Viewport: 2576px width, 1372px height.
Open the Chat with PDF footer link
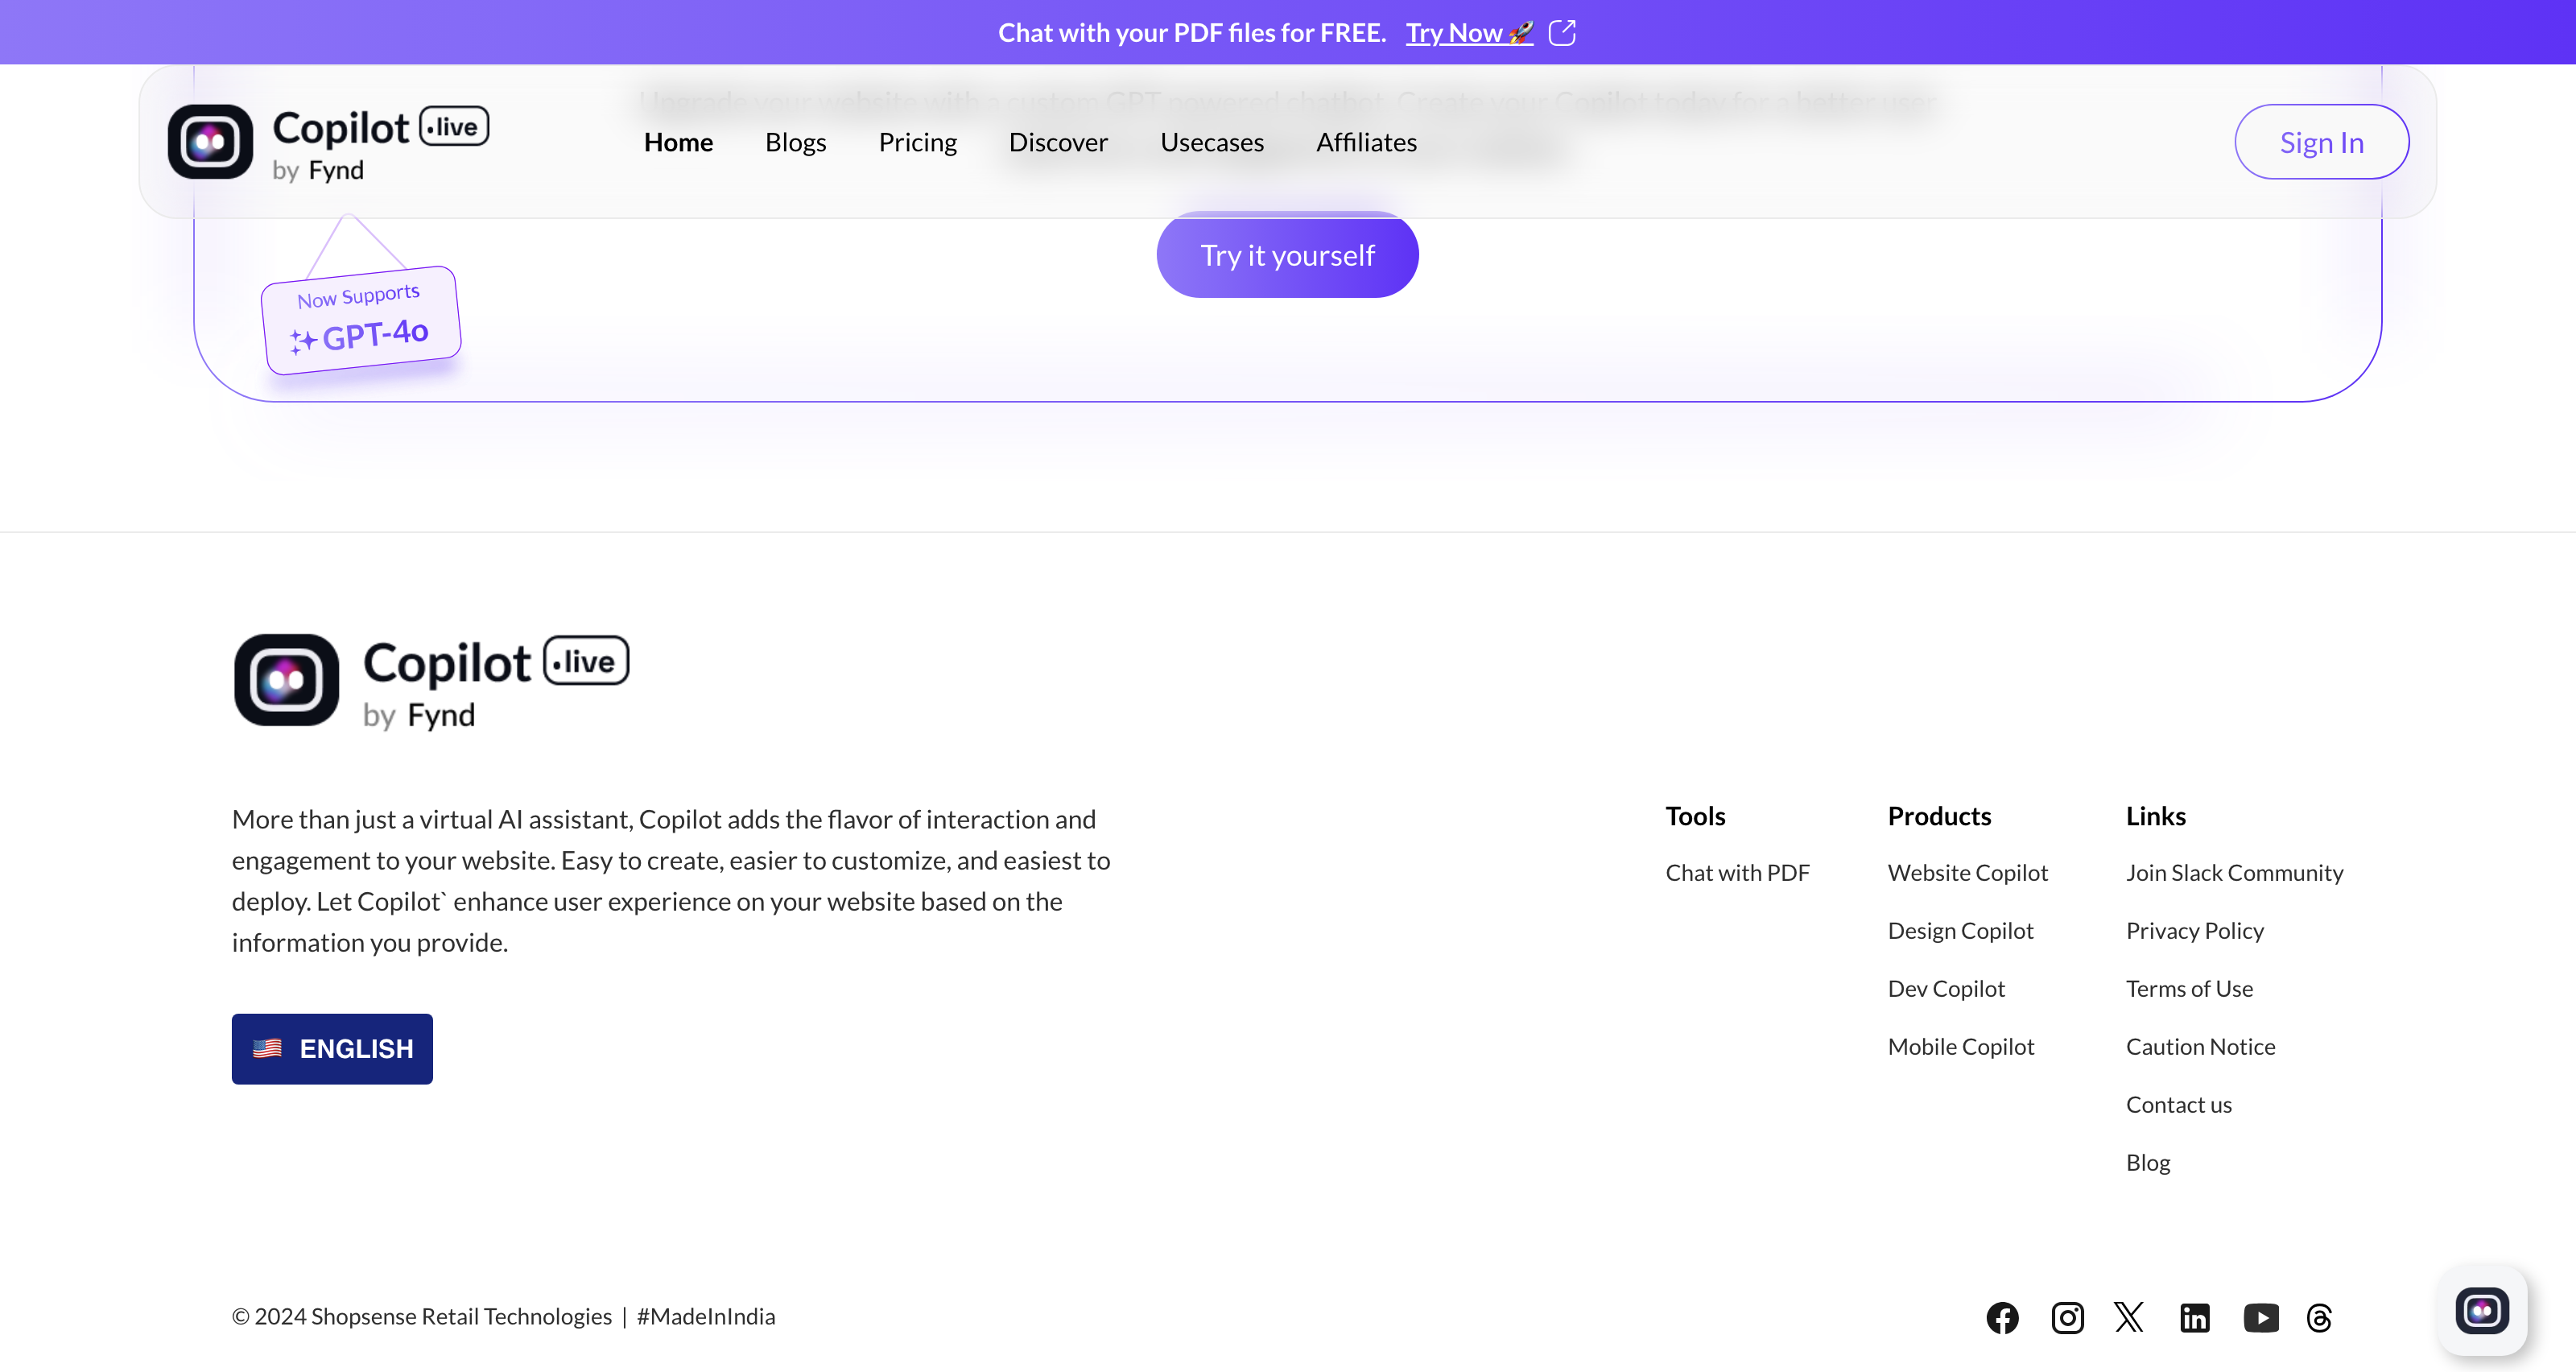(x=1738, y=873)
